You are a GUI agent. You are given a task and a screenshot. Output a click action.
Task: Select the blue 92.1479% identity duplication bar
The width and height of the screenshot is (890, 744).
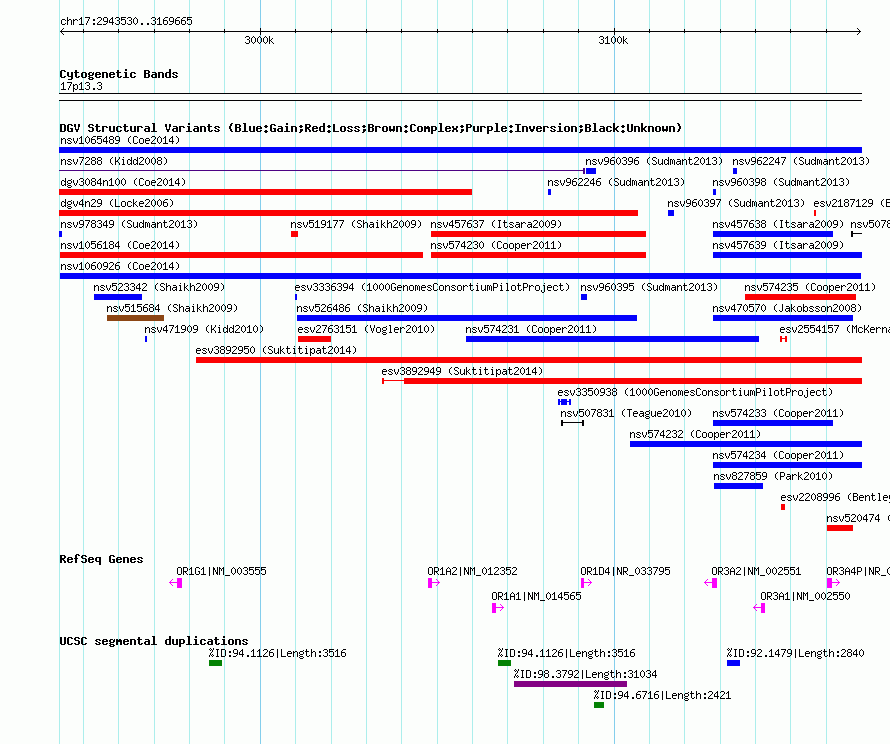733,663
